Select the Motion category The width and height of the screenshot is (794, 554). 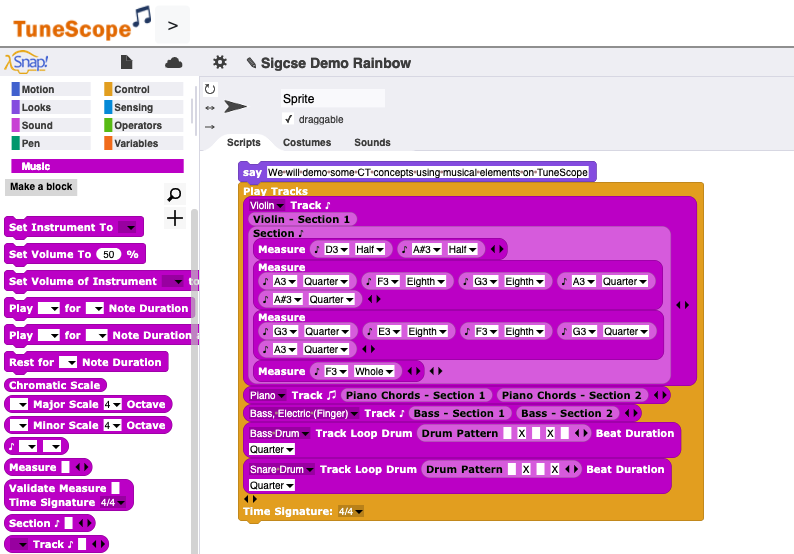(x=51, y=89)
